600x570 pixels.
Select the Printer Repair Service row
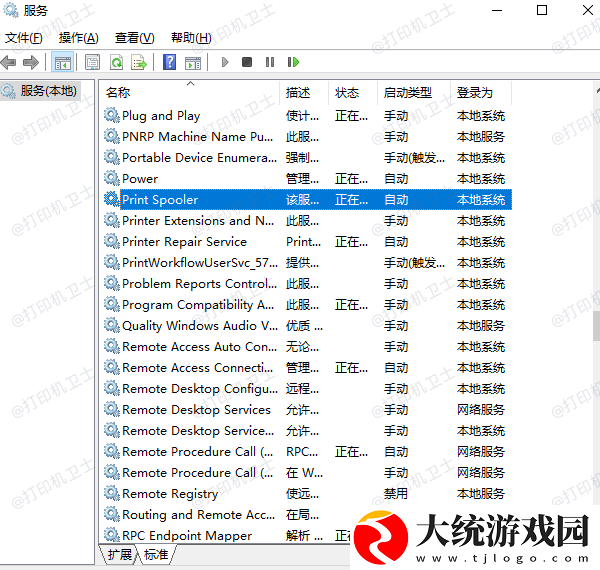coord(307,241)
